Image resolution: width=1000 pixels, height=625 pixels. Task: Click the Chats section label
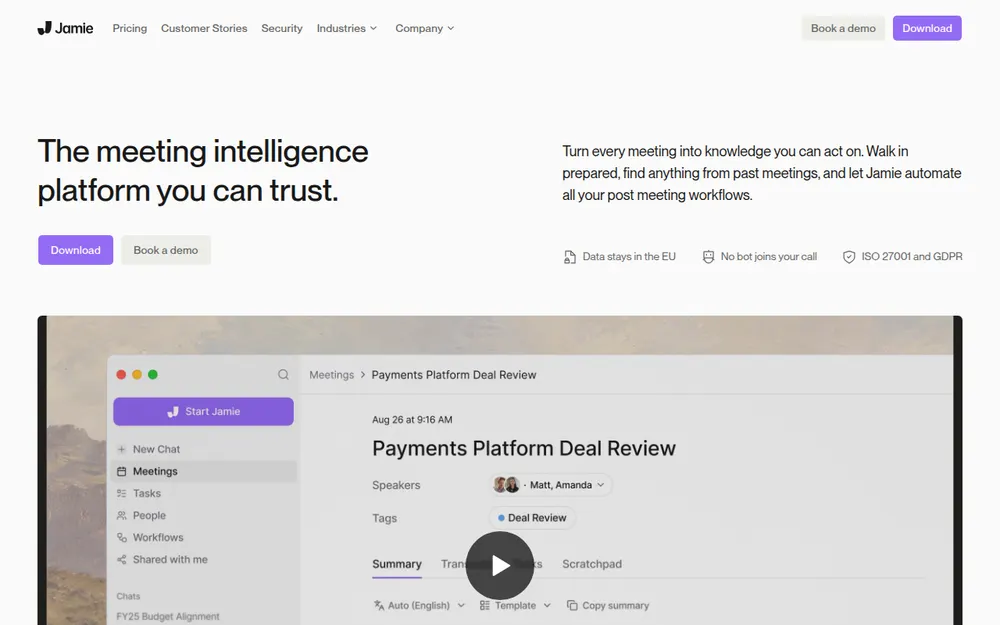tap(128, 596)
